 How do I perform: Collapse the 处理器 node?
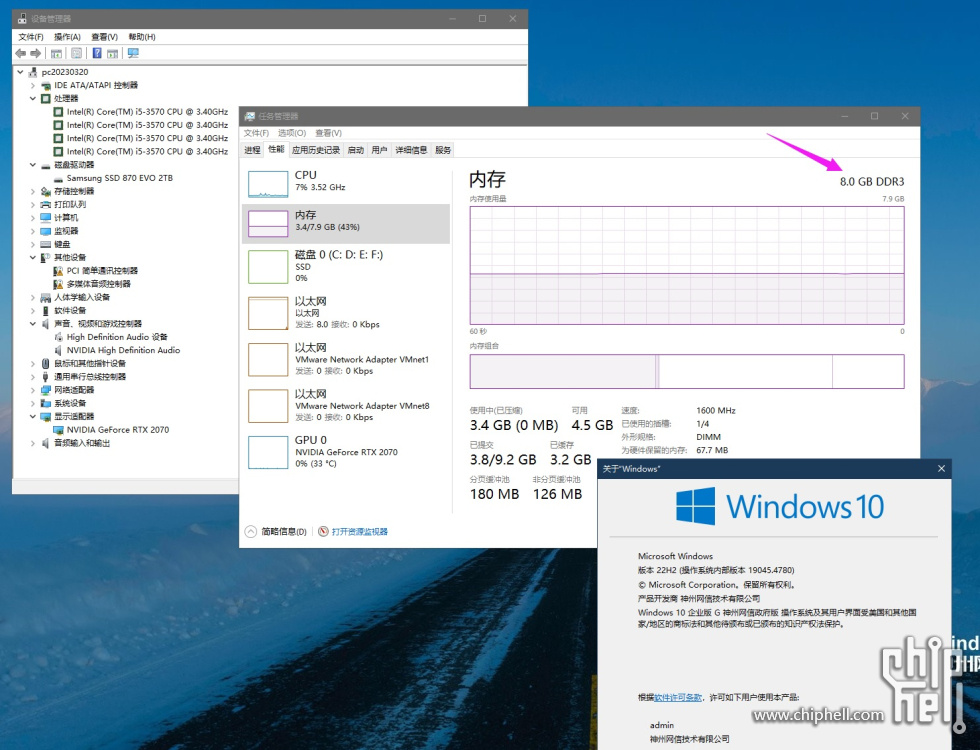(x=32, y=99)
